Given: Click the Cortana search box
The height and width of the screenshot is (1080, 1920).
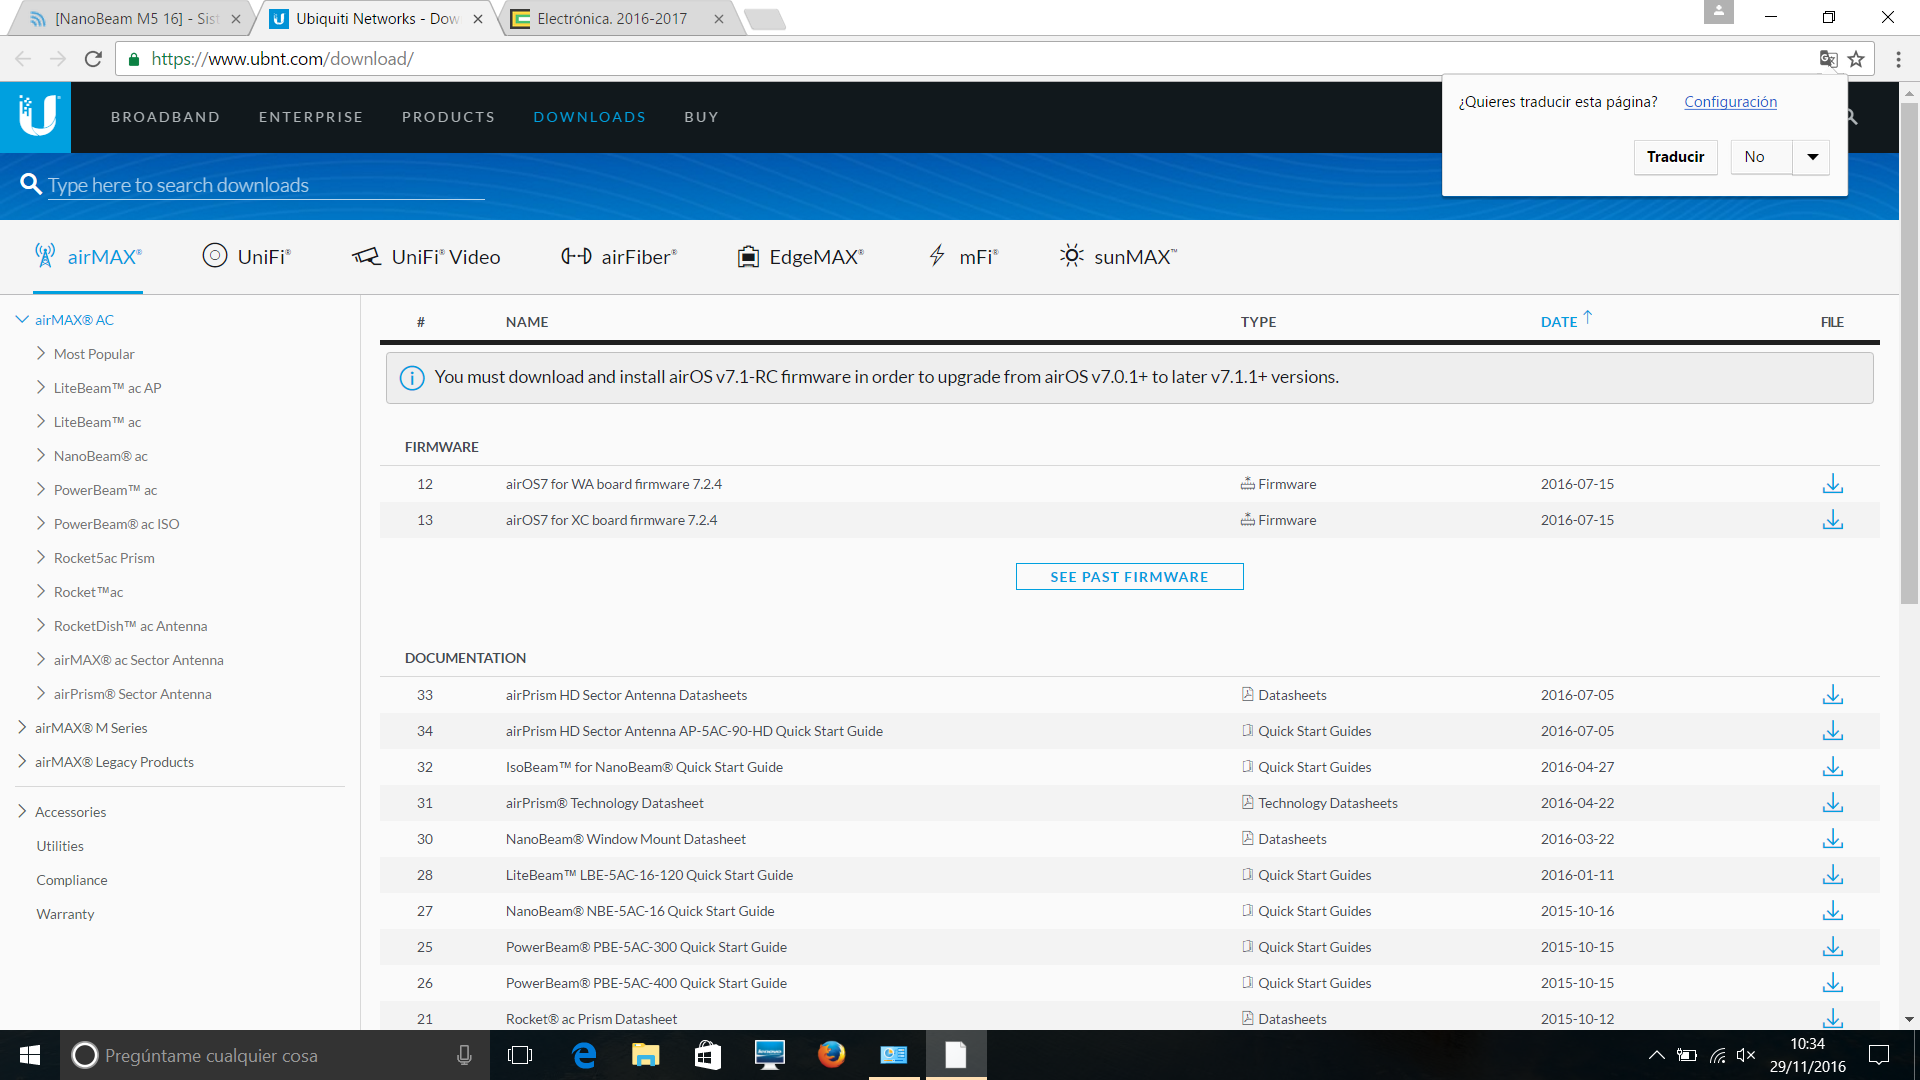Looking at the screenshot, I should 276,1055.
